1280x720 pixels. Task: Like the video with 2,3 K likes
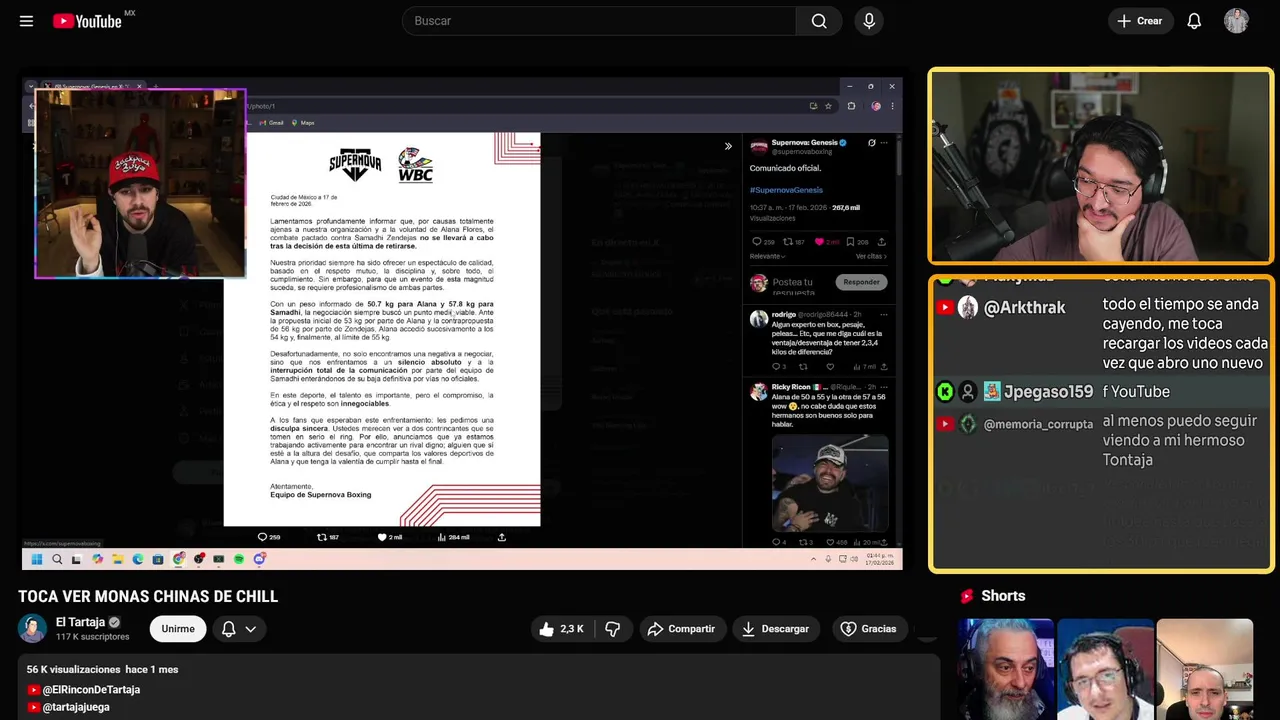coord(561,629)
